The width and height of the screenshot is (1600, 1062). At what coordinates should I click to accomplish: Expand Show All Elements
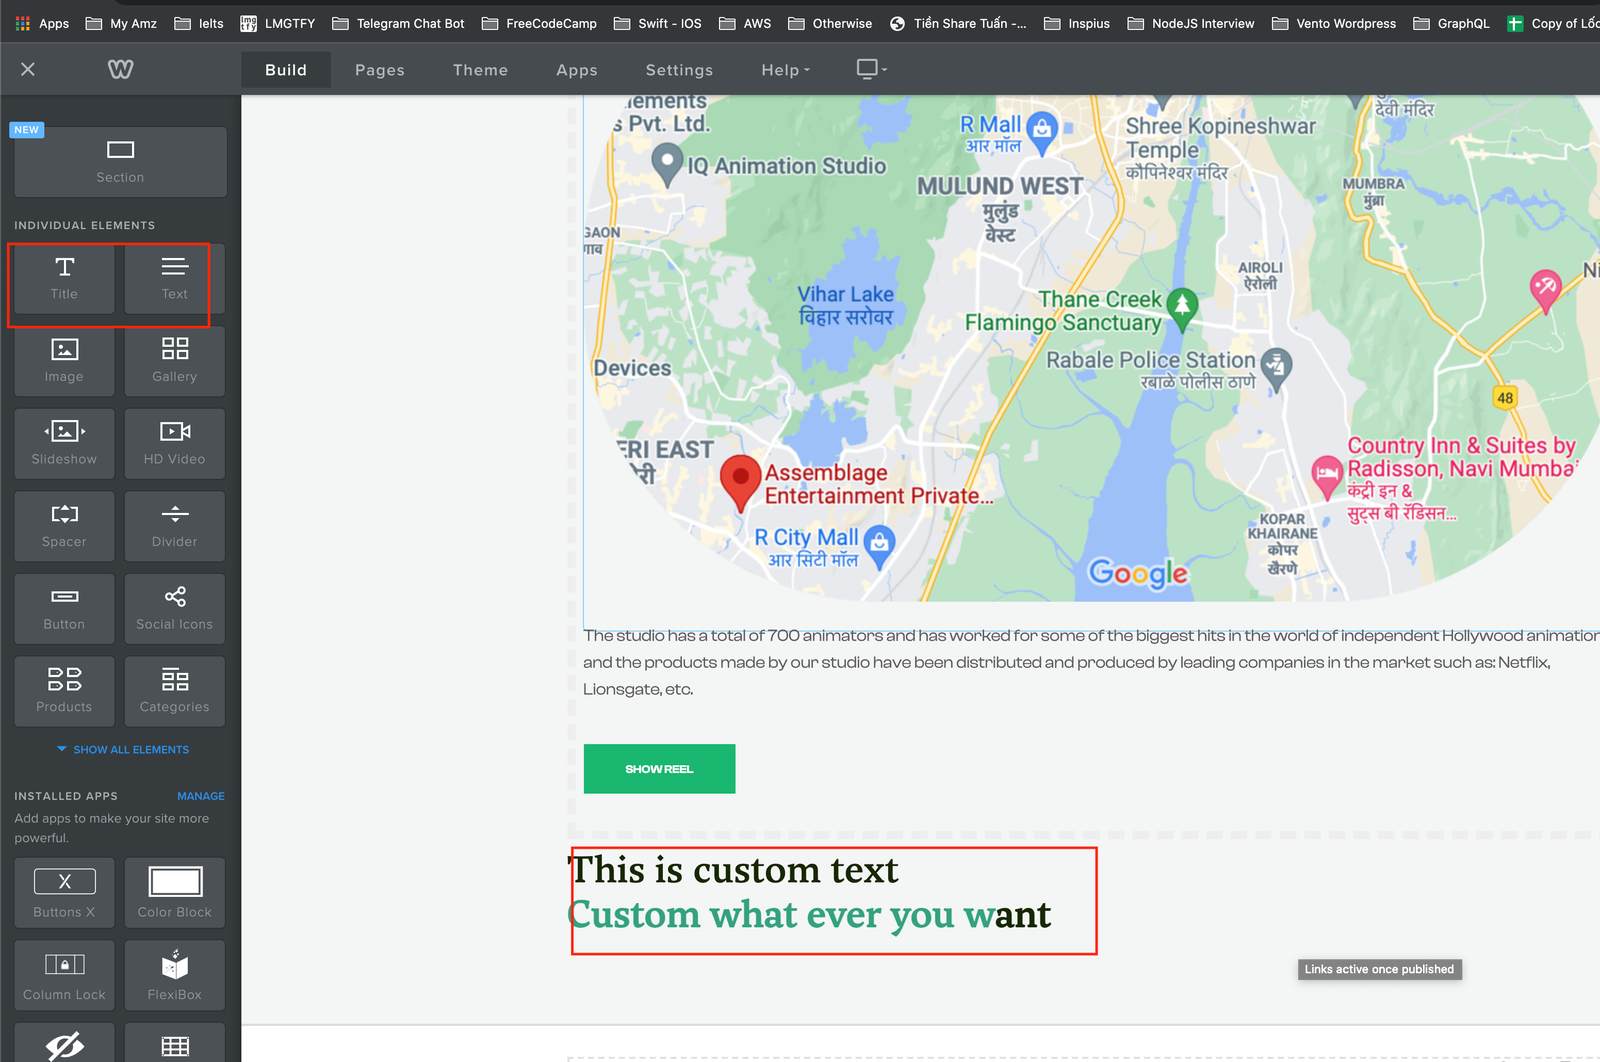(120, 749)
